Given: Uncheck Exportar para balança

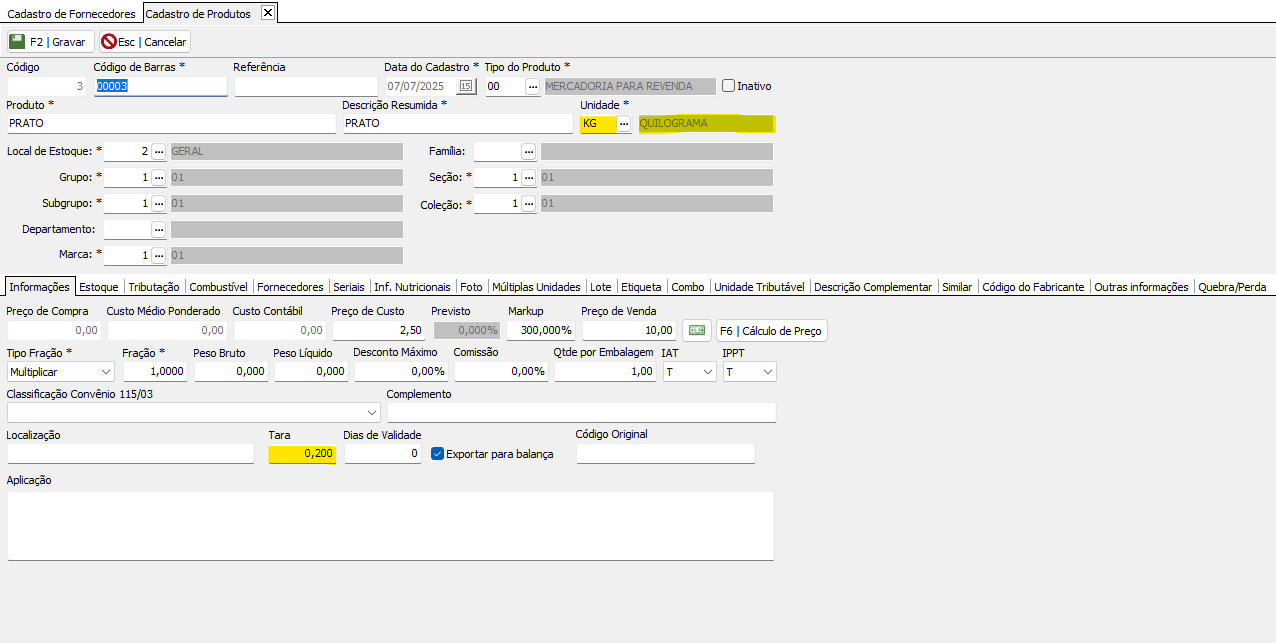Looking at the screenshot, I should point(437,453).
